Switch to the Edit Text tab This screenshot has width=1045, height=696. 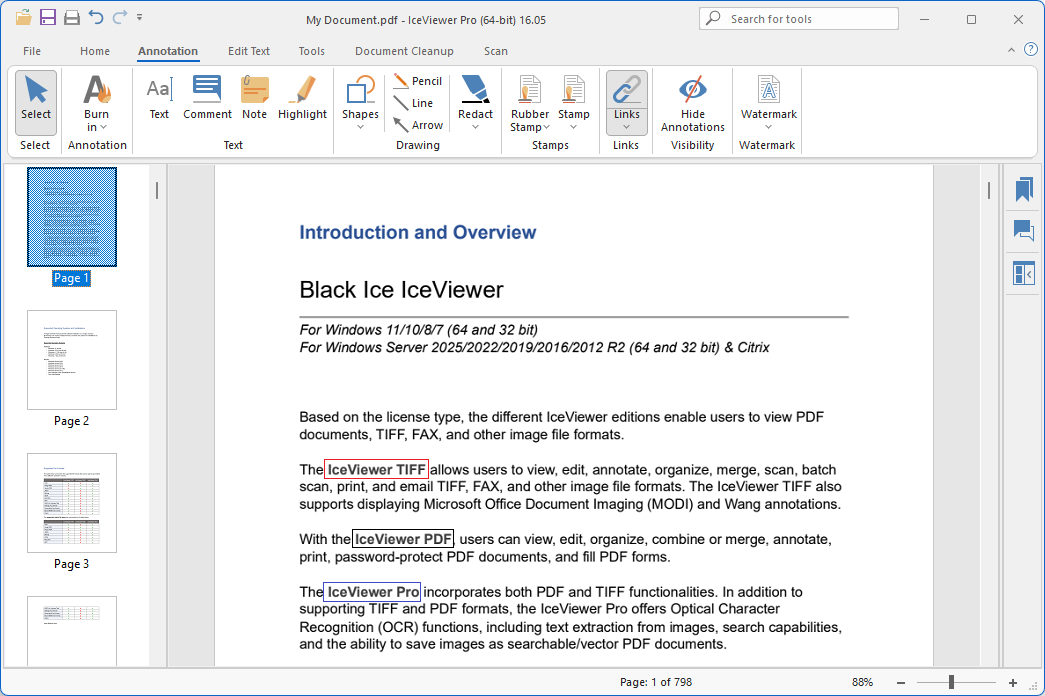249,51
